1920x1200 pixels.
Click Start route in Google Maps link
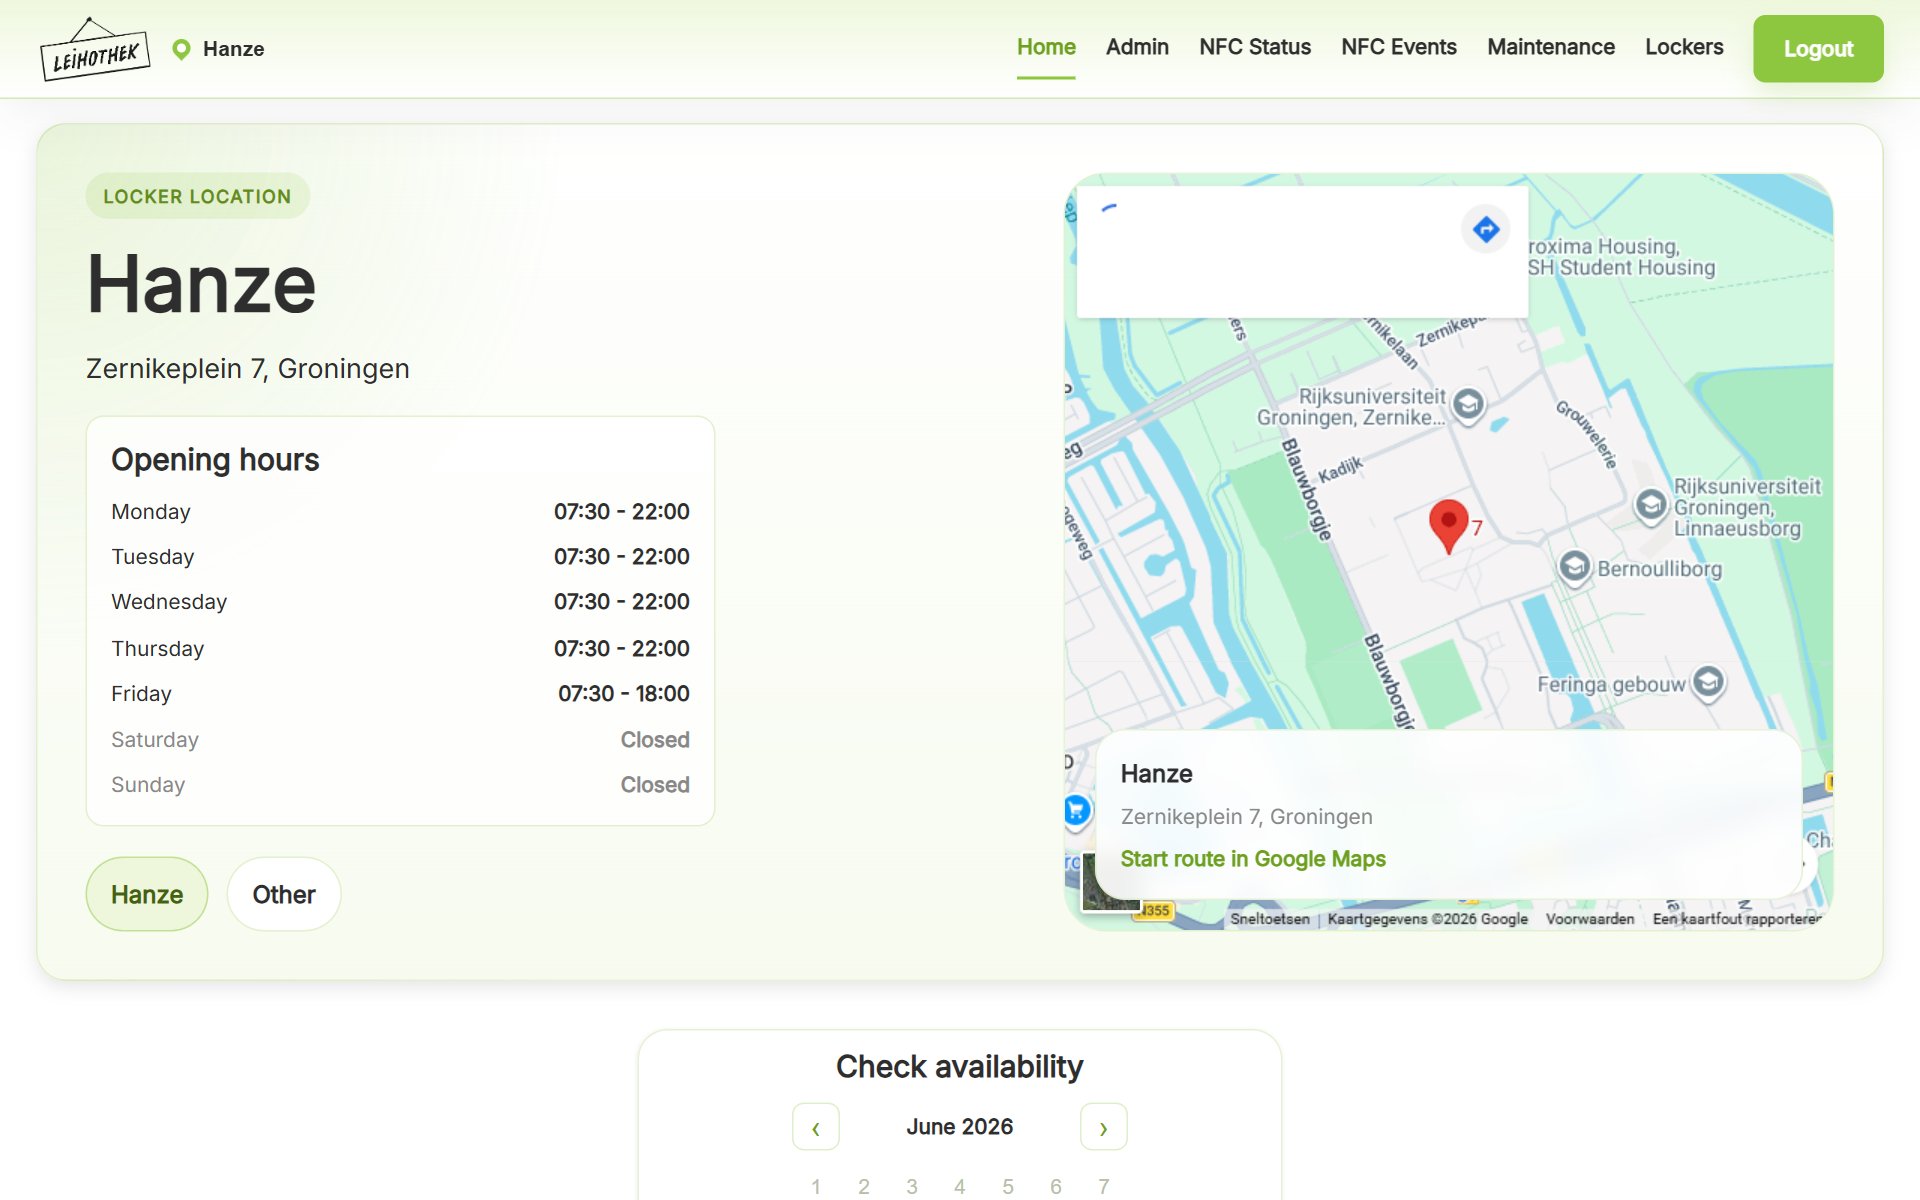[1253, 859]
